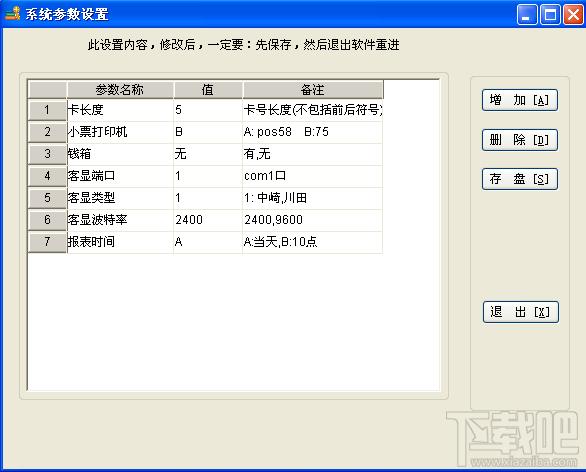Select row header number 4
Image resolution: width=586 pixels, height=472 pixels.
tap(47, 176)
